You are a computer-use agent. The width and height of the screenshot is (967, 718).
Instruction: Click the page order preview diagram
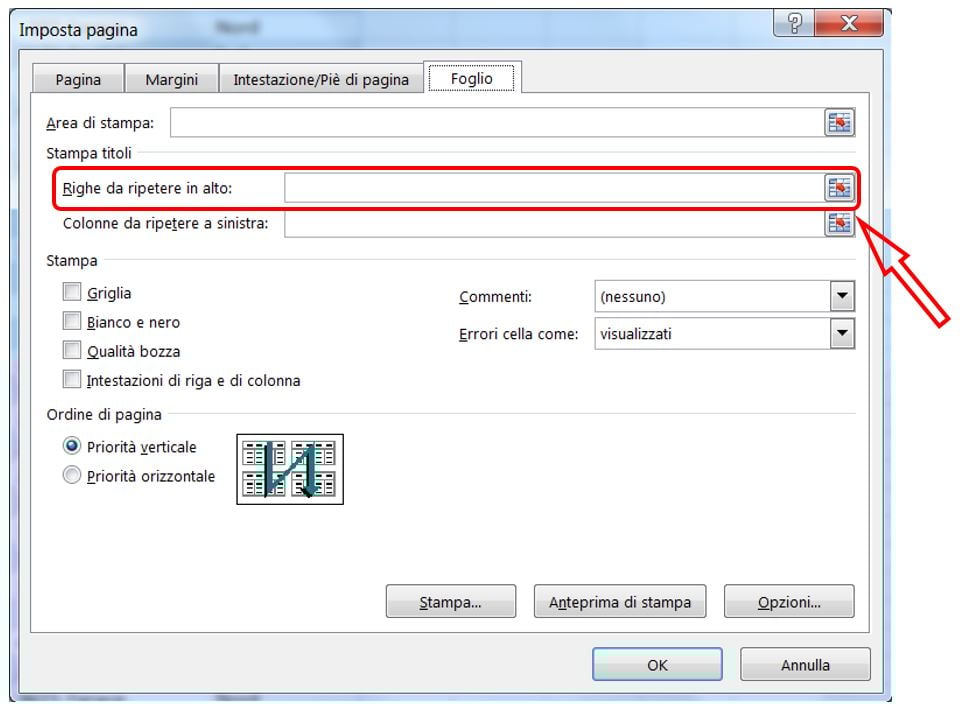tap(290, 469)
